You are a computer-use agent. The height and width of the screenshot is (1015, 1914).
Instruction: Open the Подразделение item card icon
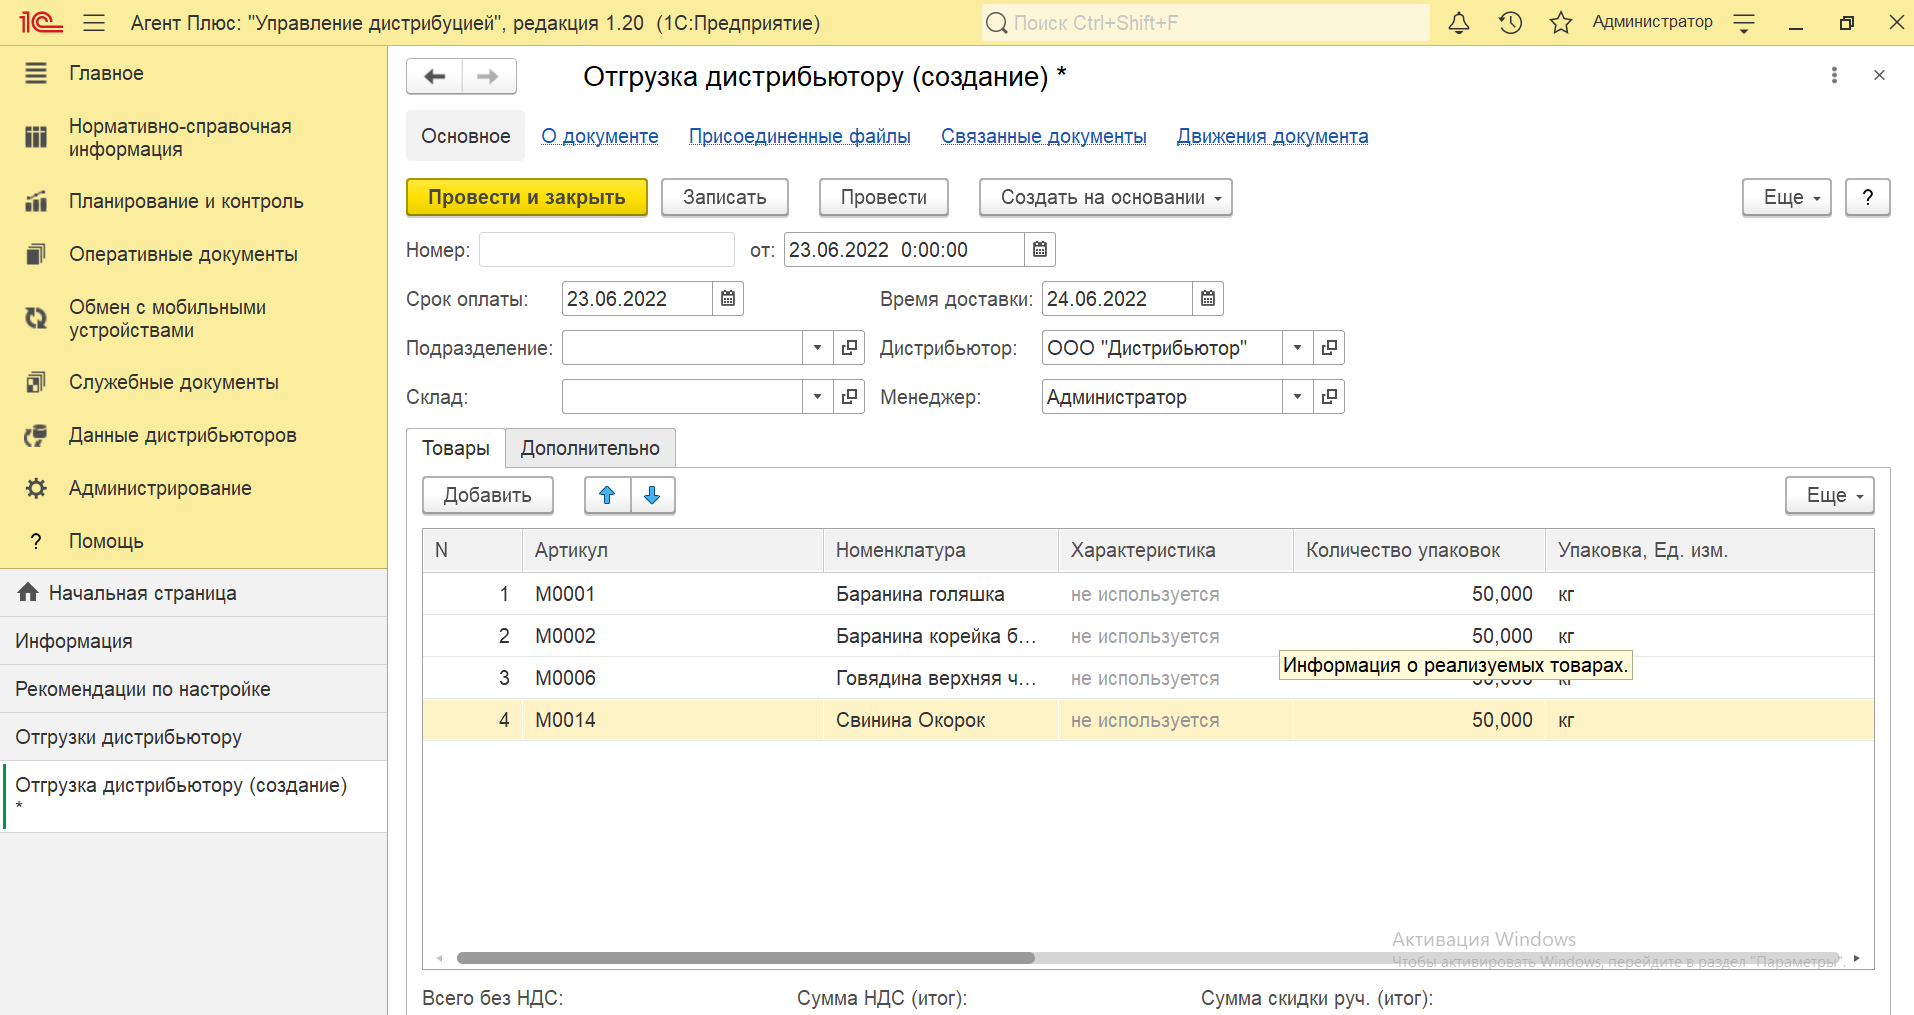pos(849,348)
